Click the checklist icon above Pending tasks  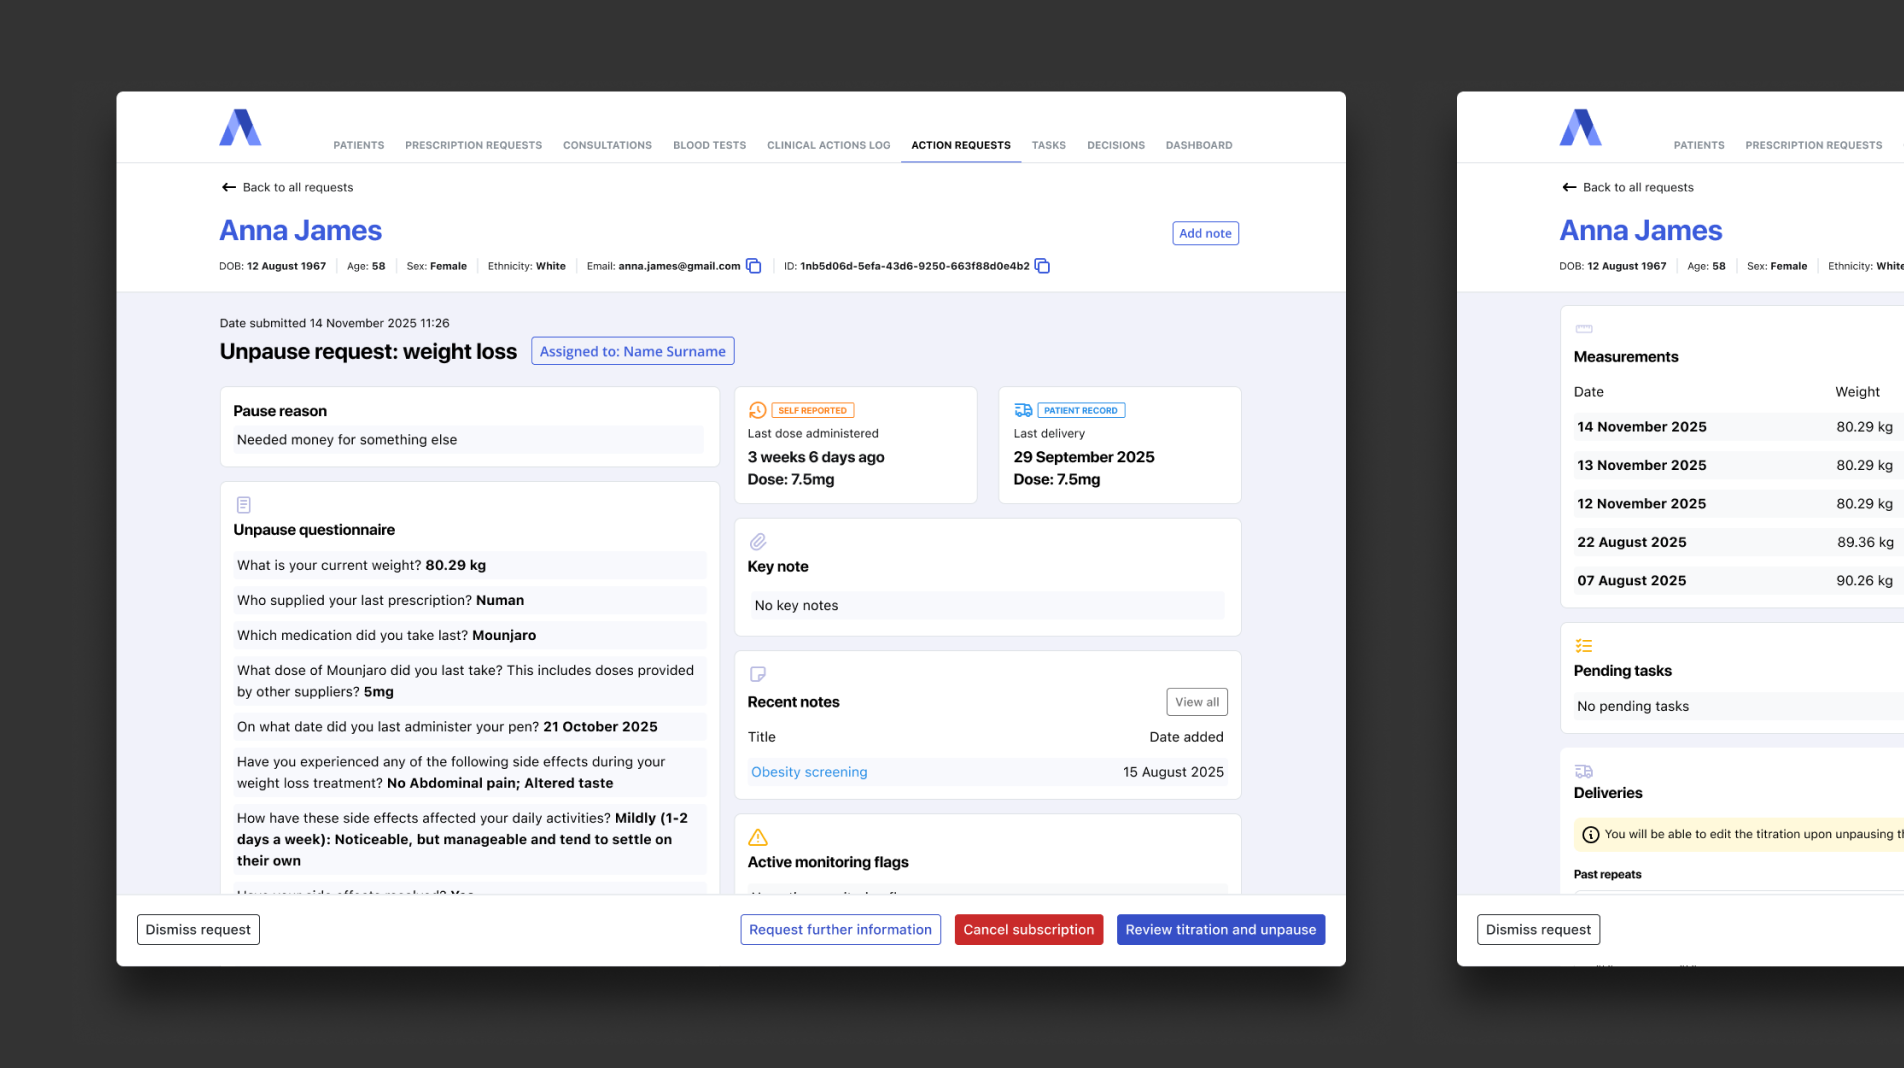[x=1584, y=646]
